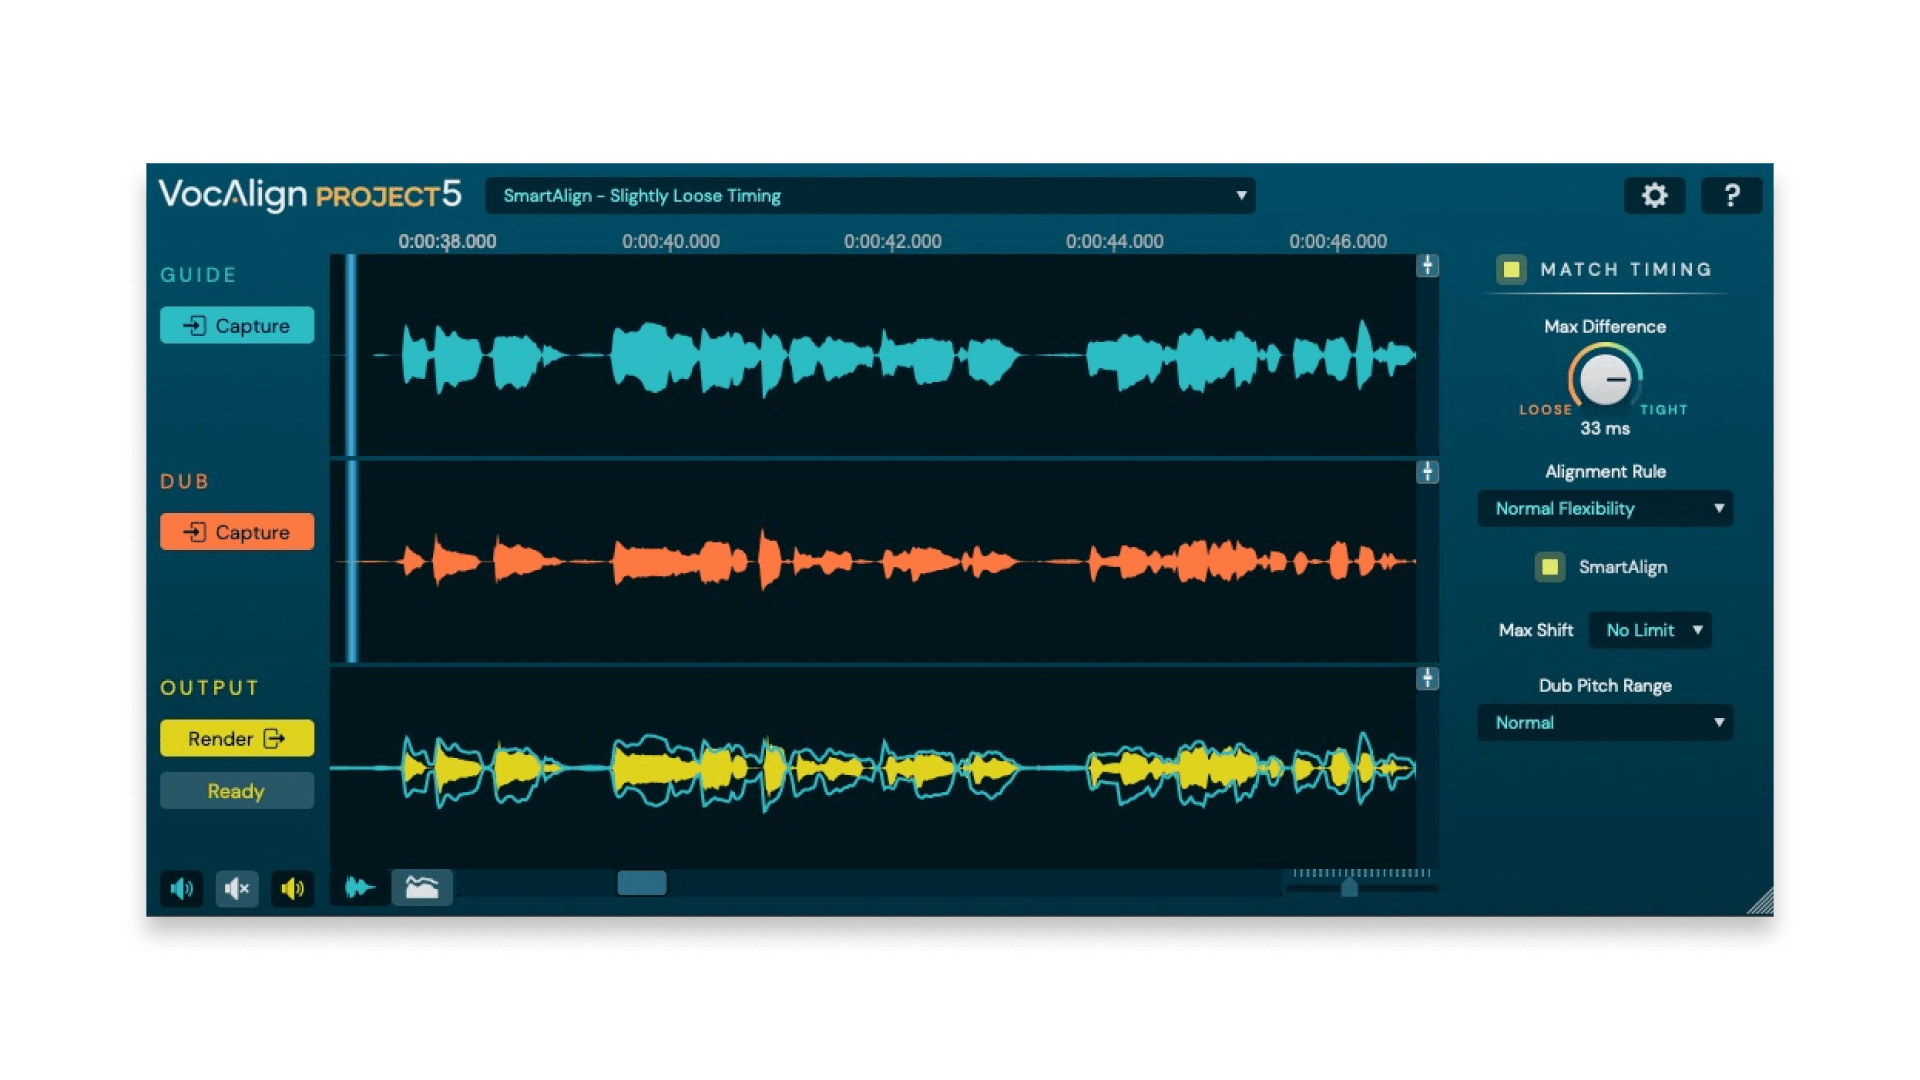Click the horizontal zoom slider handle

1349,887
